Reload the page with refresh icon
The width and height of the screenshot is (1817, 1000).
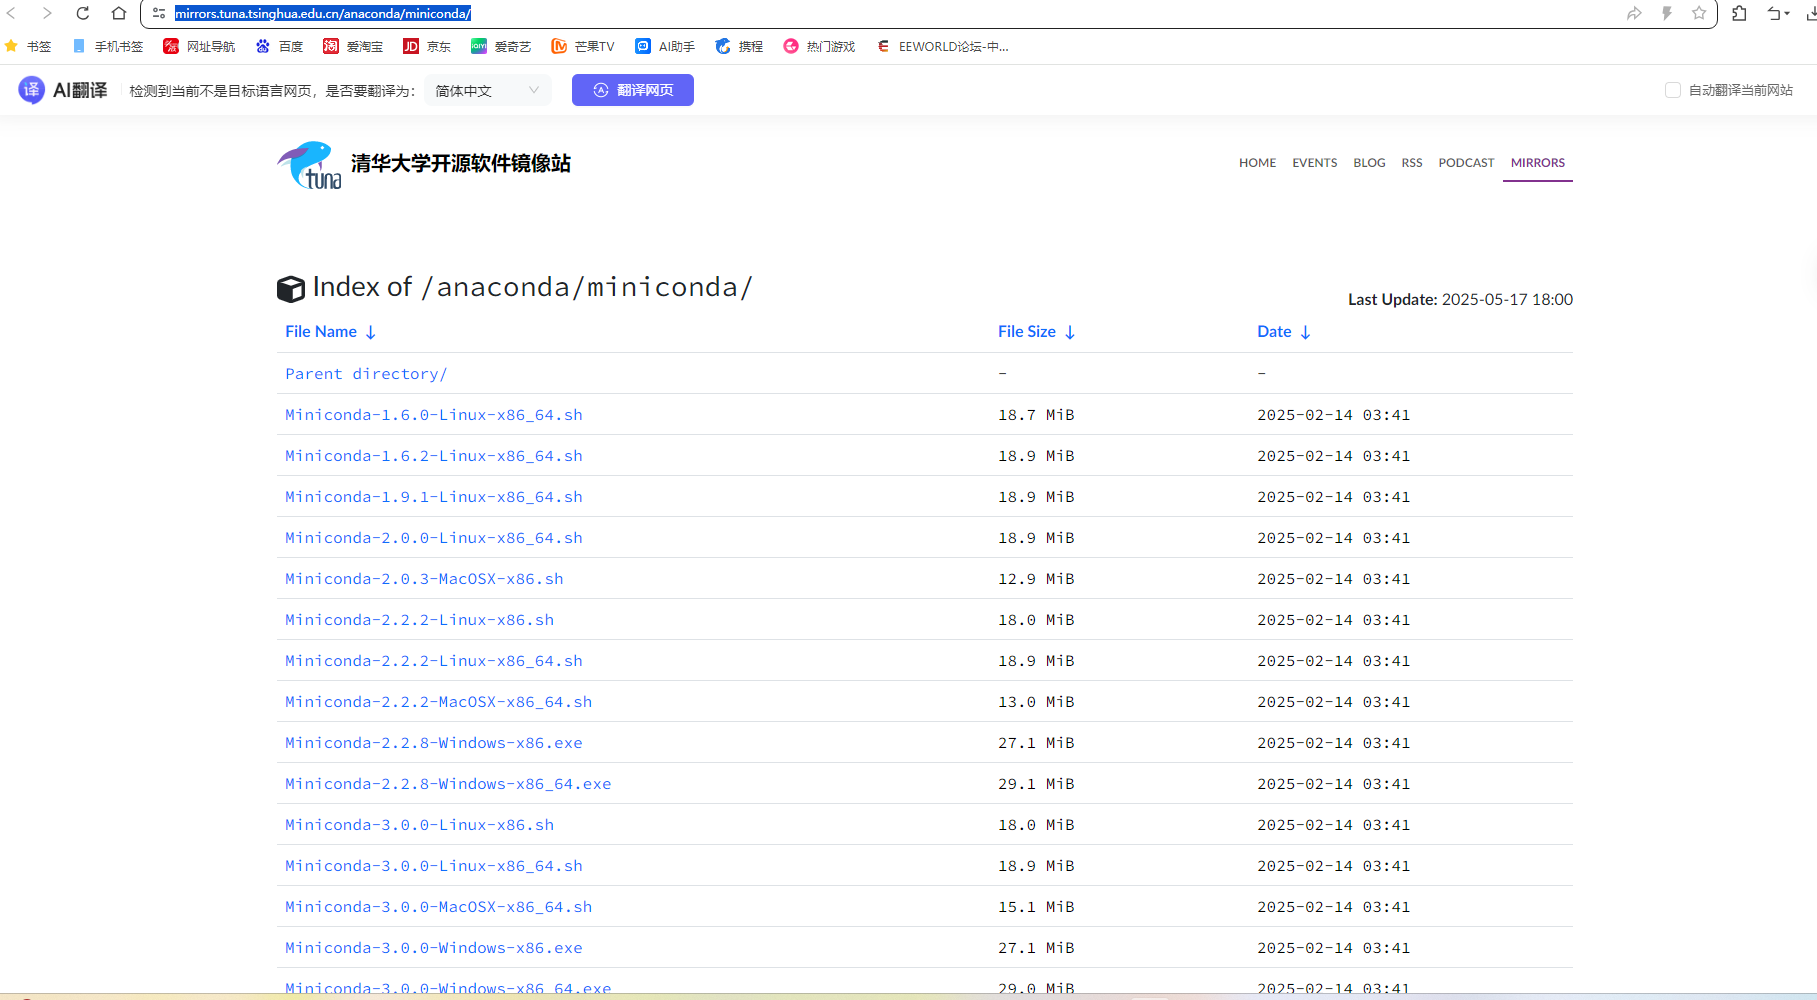(x=83, y=13)
